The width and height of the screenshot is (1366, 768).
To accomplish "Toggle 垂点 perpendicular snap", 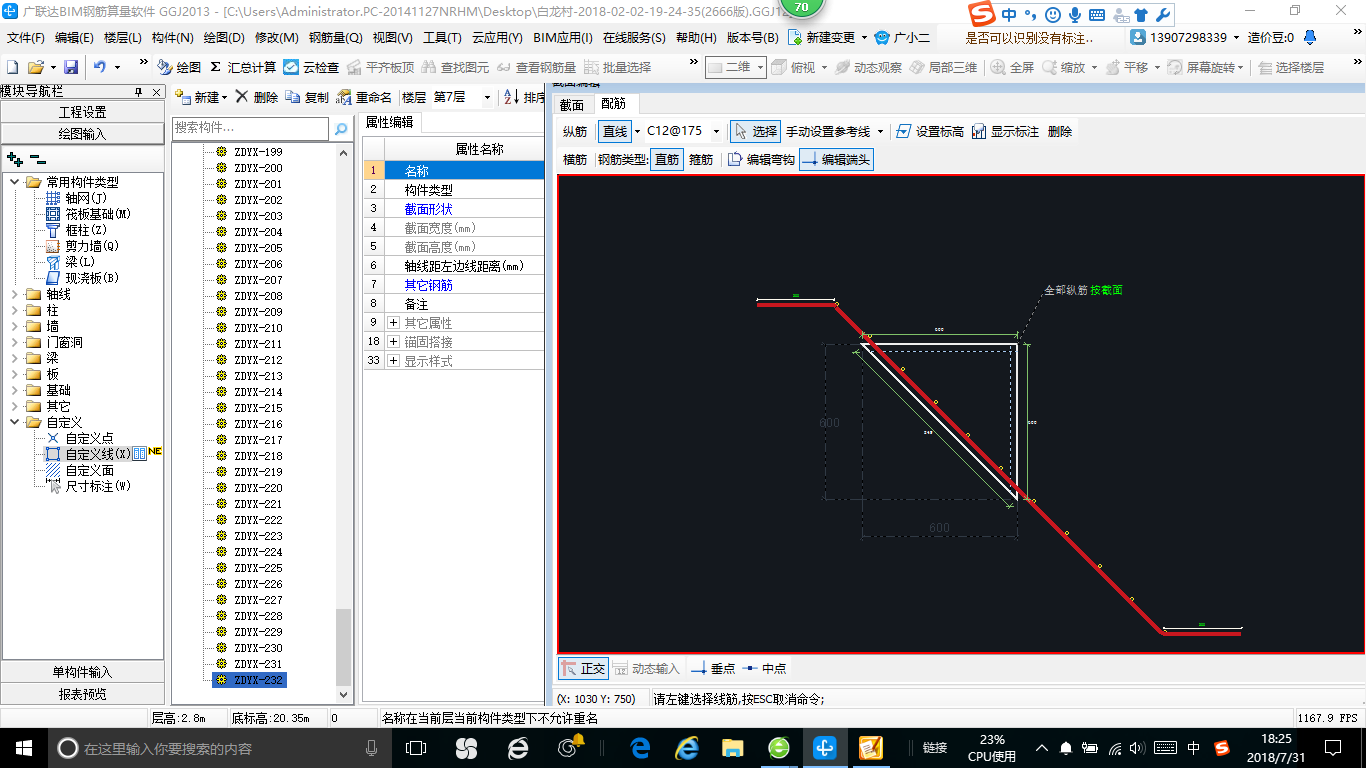I will [x=714, y=668].
